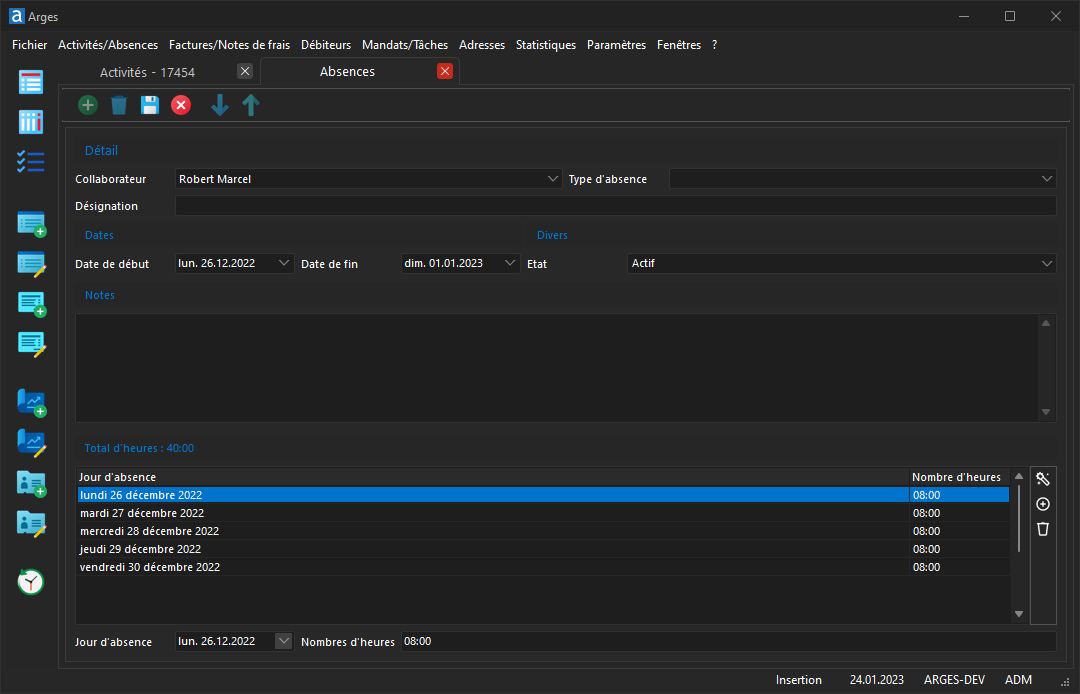Click the absence list scrollbar down arrow
This screenshot has width=1080, height=694.
[x=1019, y=613]
